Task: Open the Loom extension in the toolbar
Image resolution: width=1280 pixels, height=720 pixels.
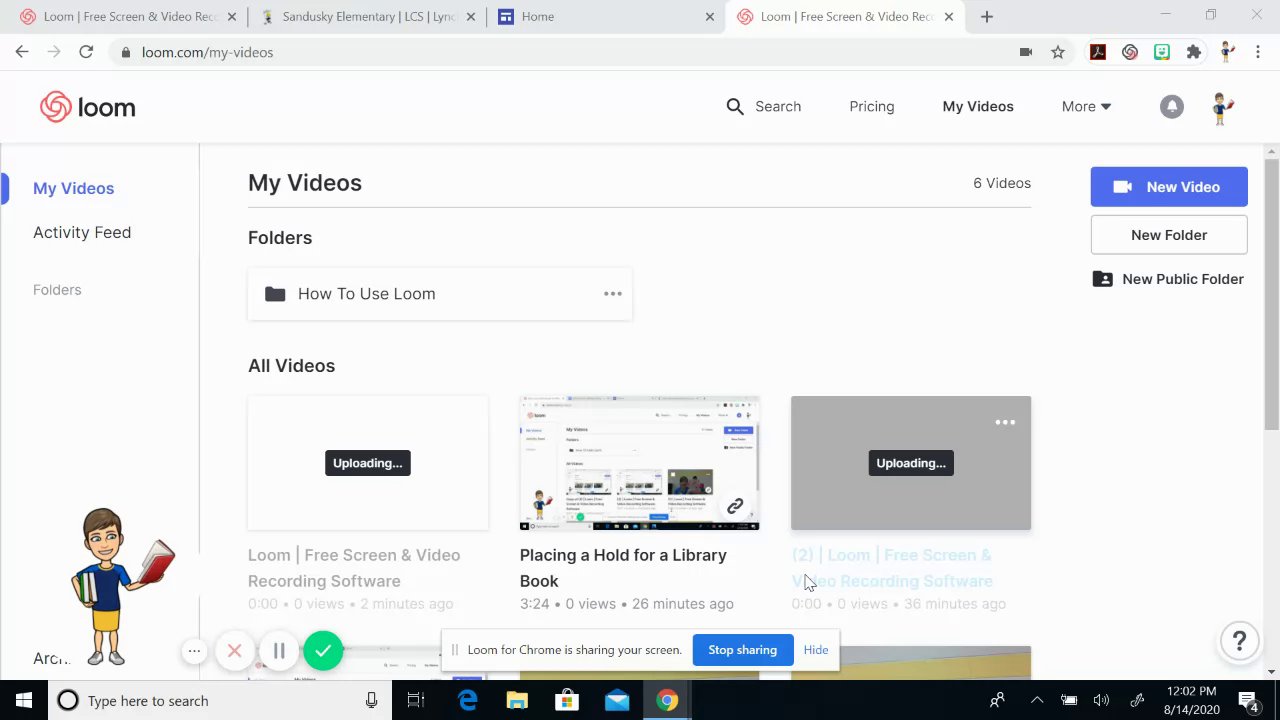Action: (1130, 52)
